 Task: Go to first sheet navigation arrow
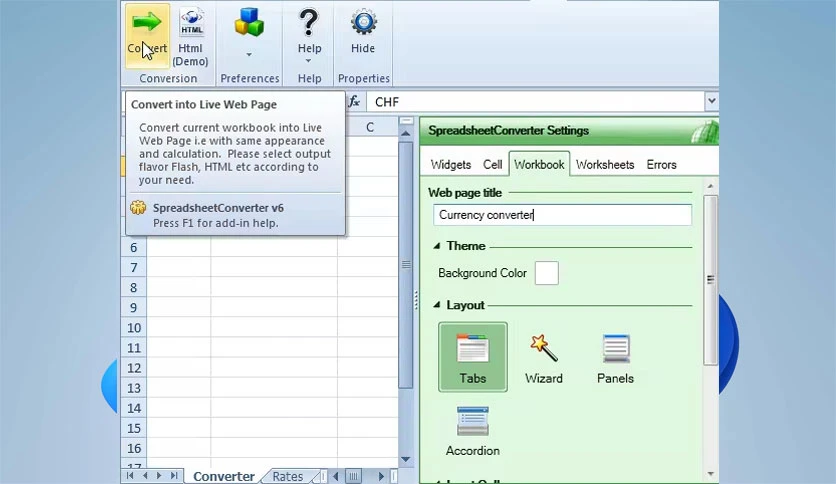click(130, 475)
